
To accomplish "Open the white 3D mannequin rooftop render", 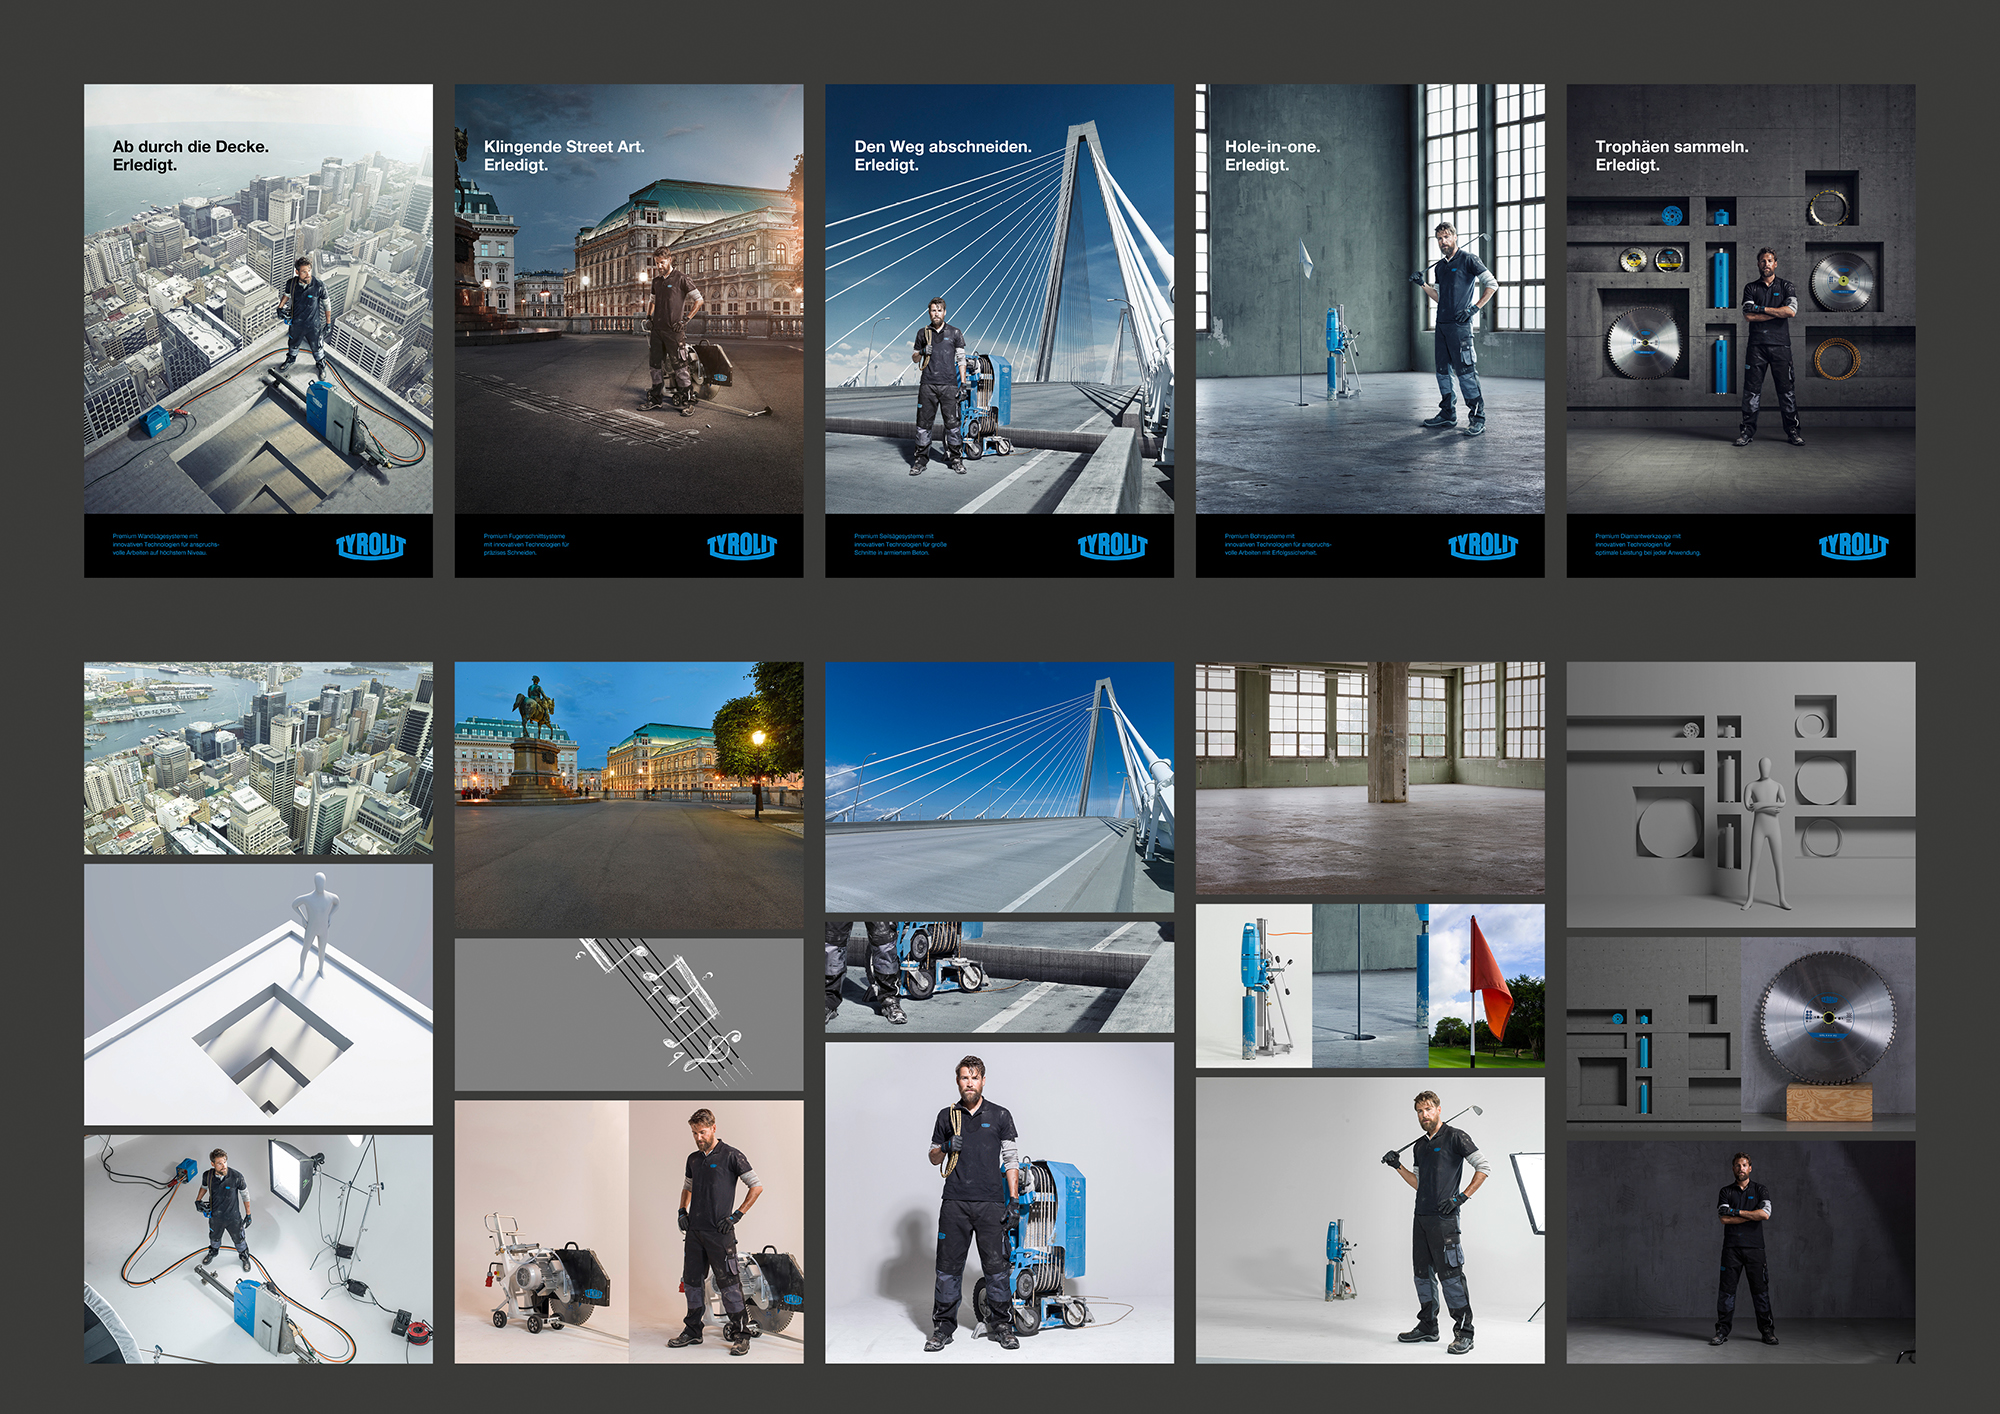I will coord(258,994).
